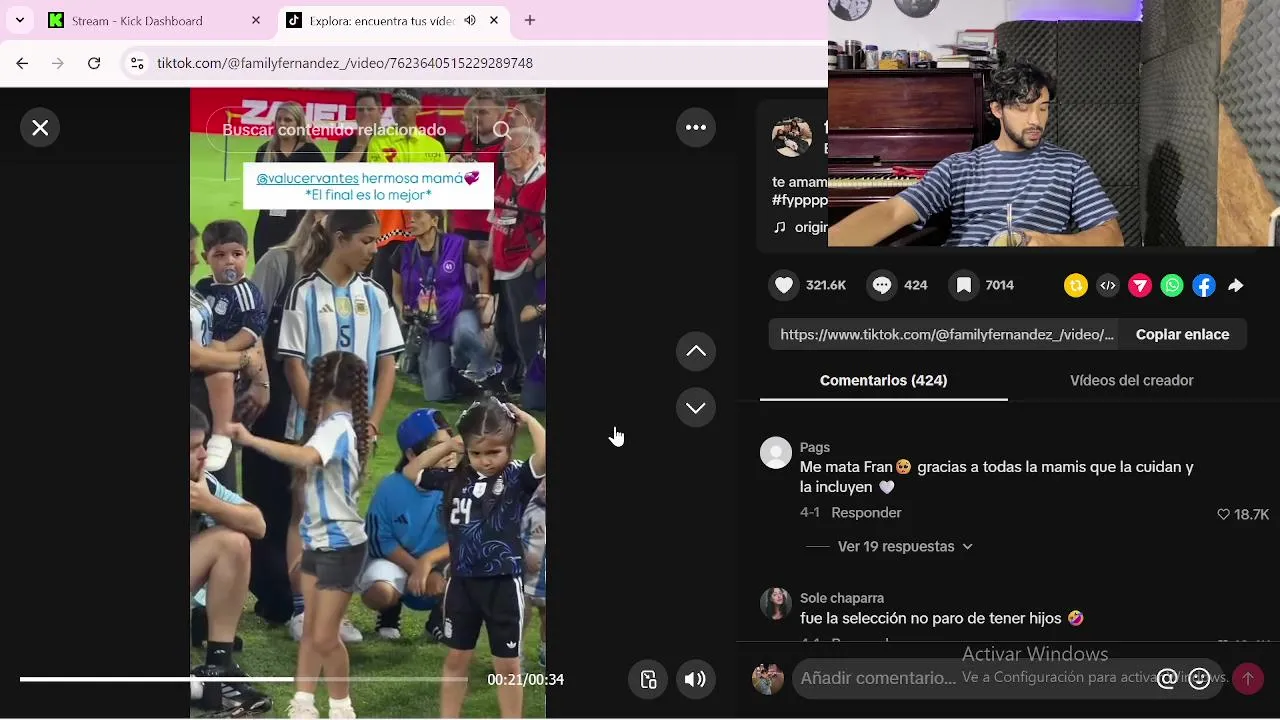Toggle video mute speaker button

pyautogui.click(x=695, y=680)
